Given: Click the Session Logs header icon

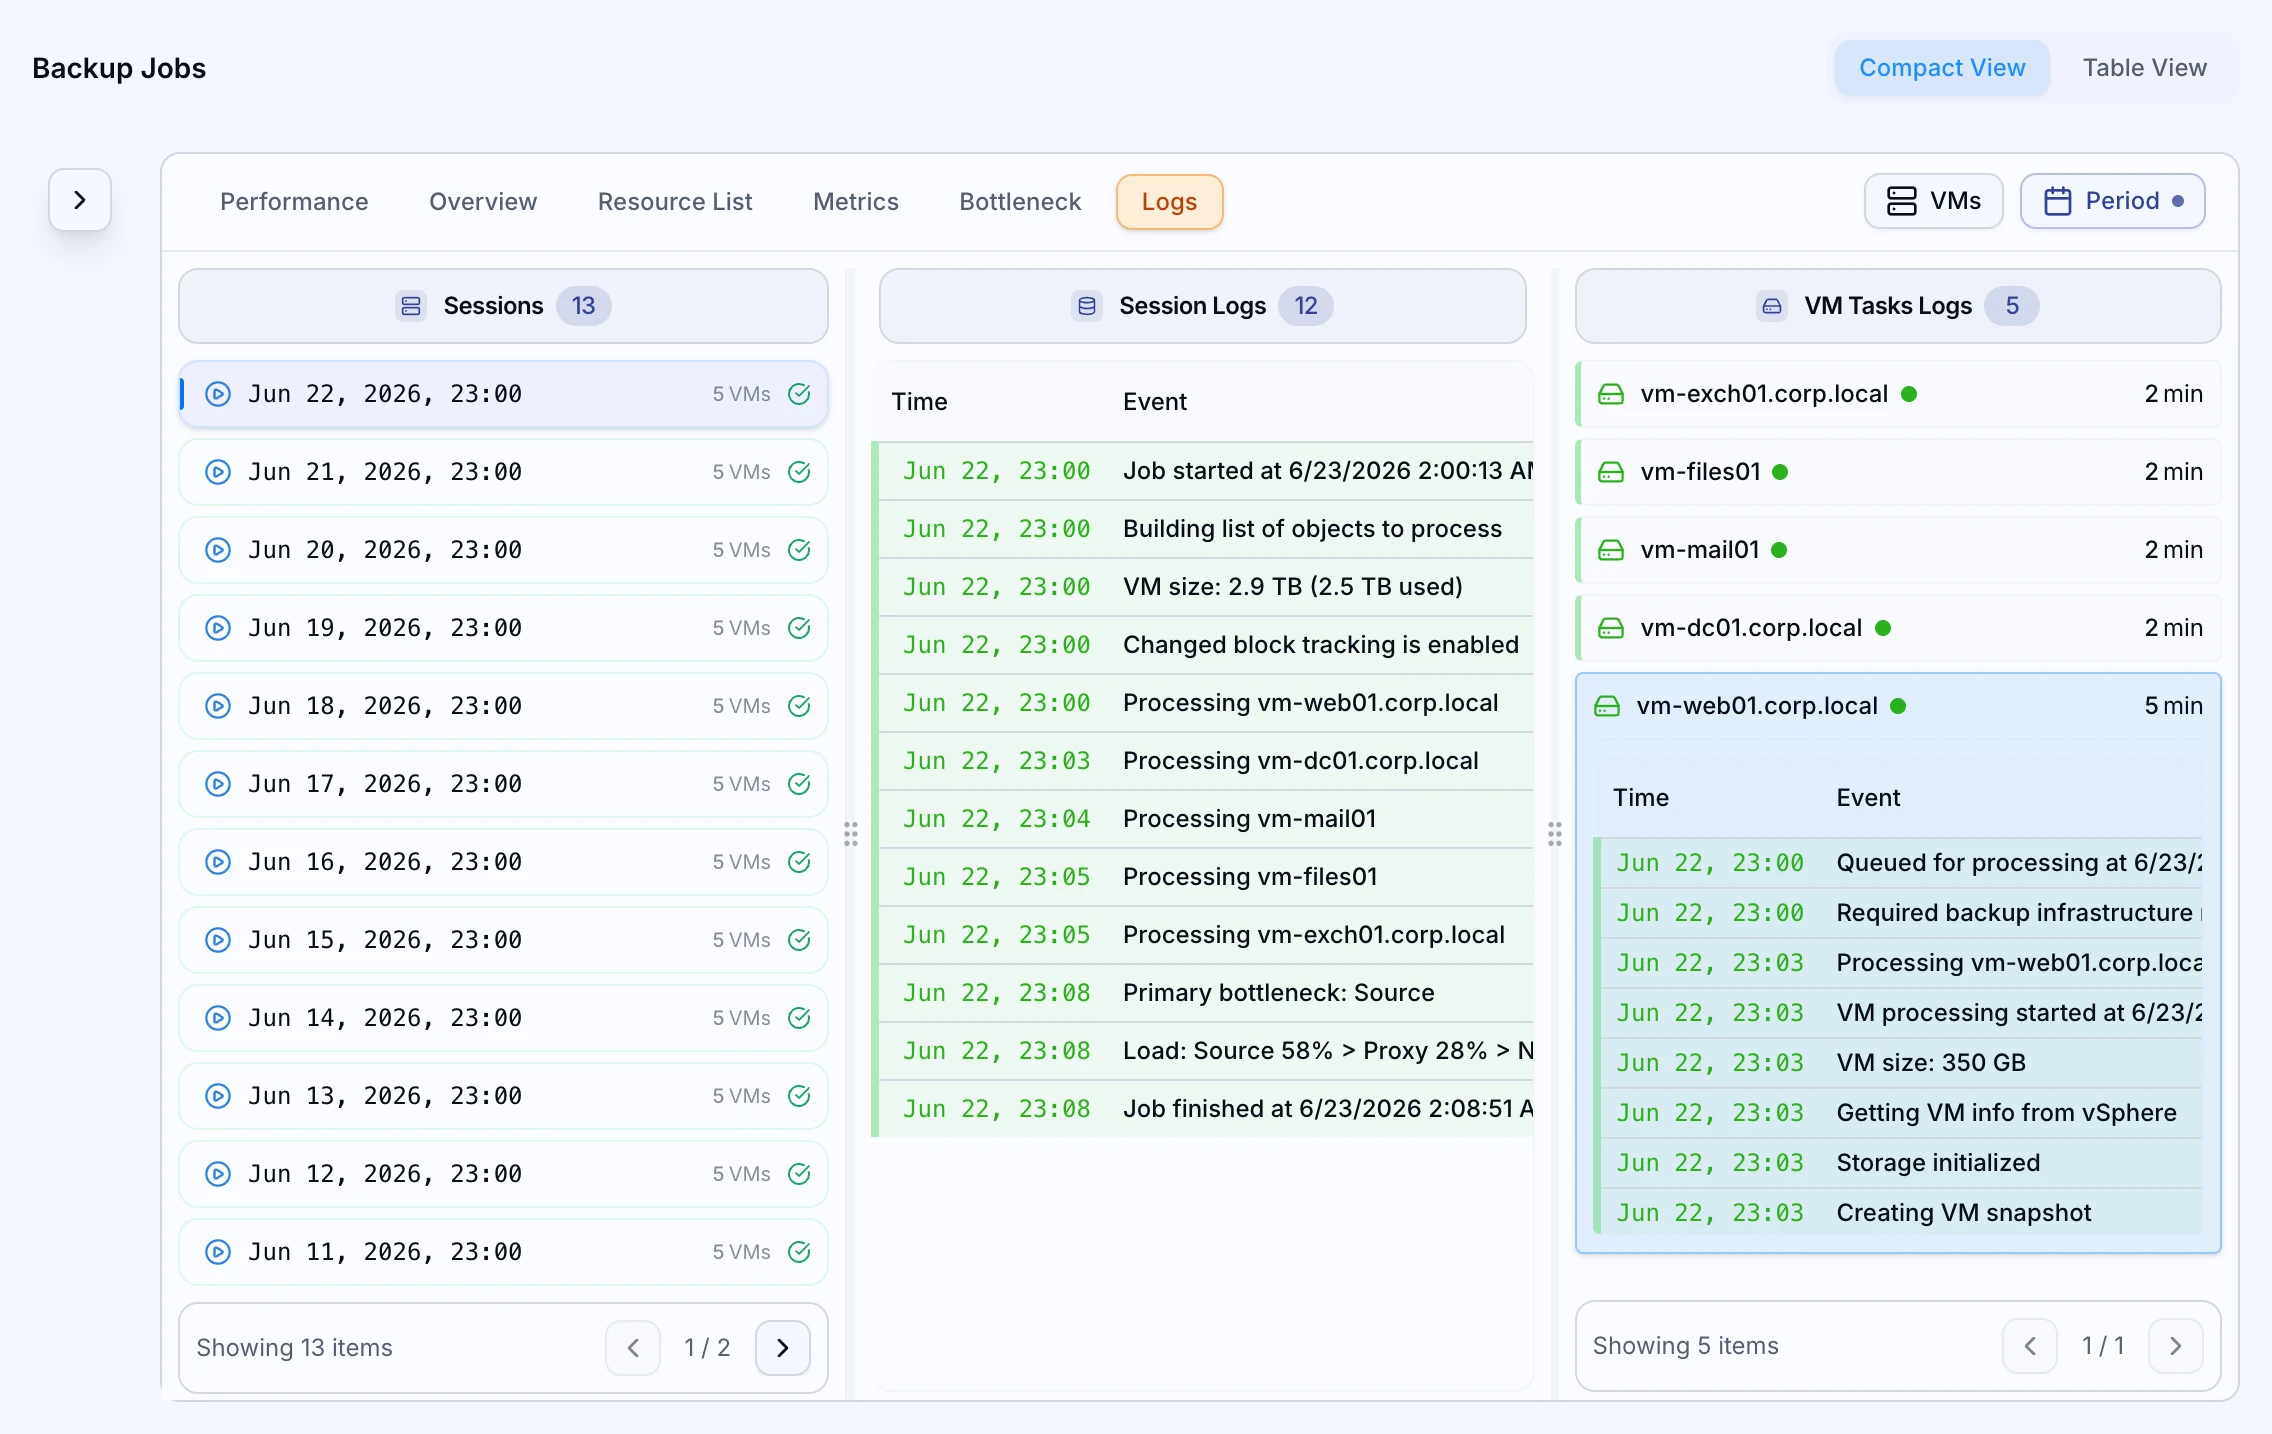Looking at the screenshot, I should (1087, 306).
